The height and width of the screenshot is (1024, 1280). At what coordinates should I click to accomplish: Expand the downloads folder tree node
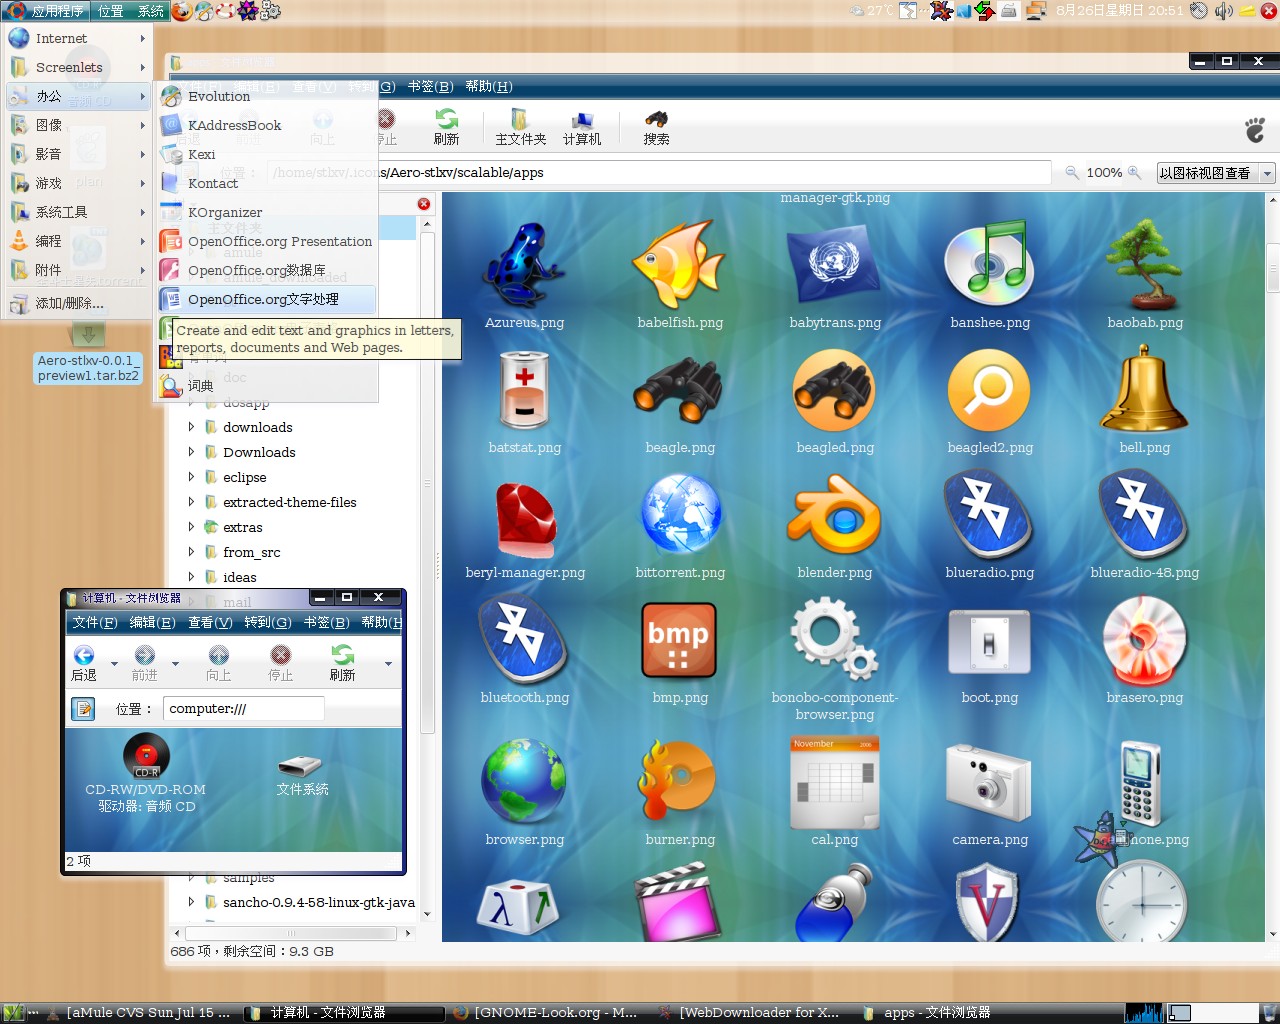[x=191, y=427]
